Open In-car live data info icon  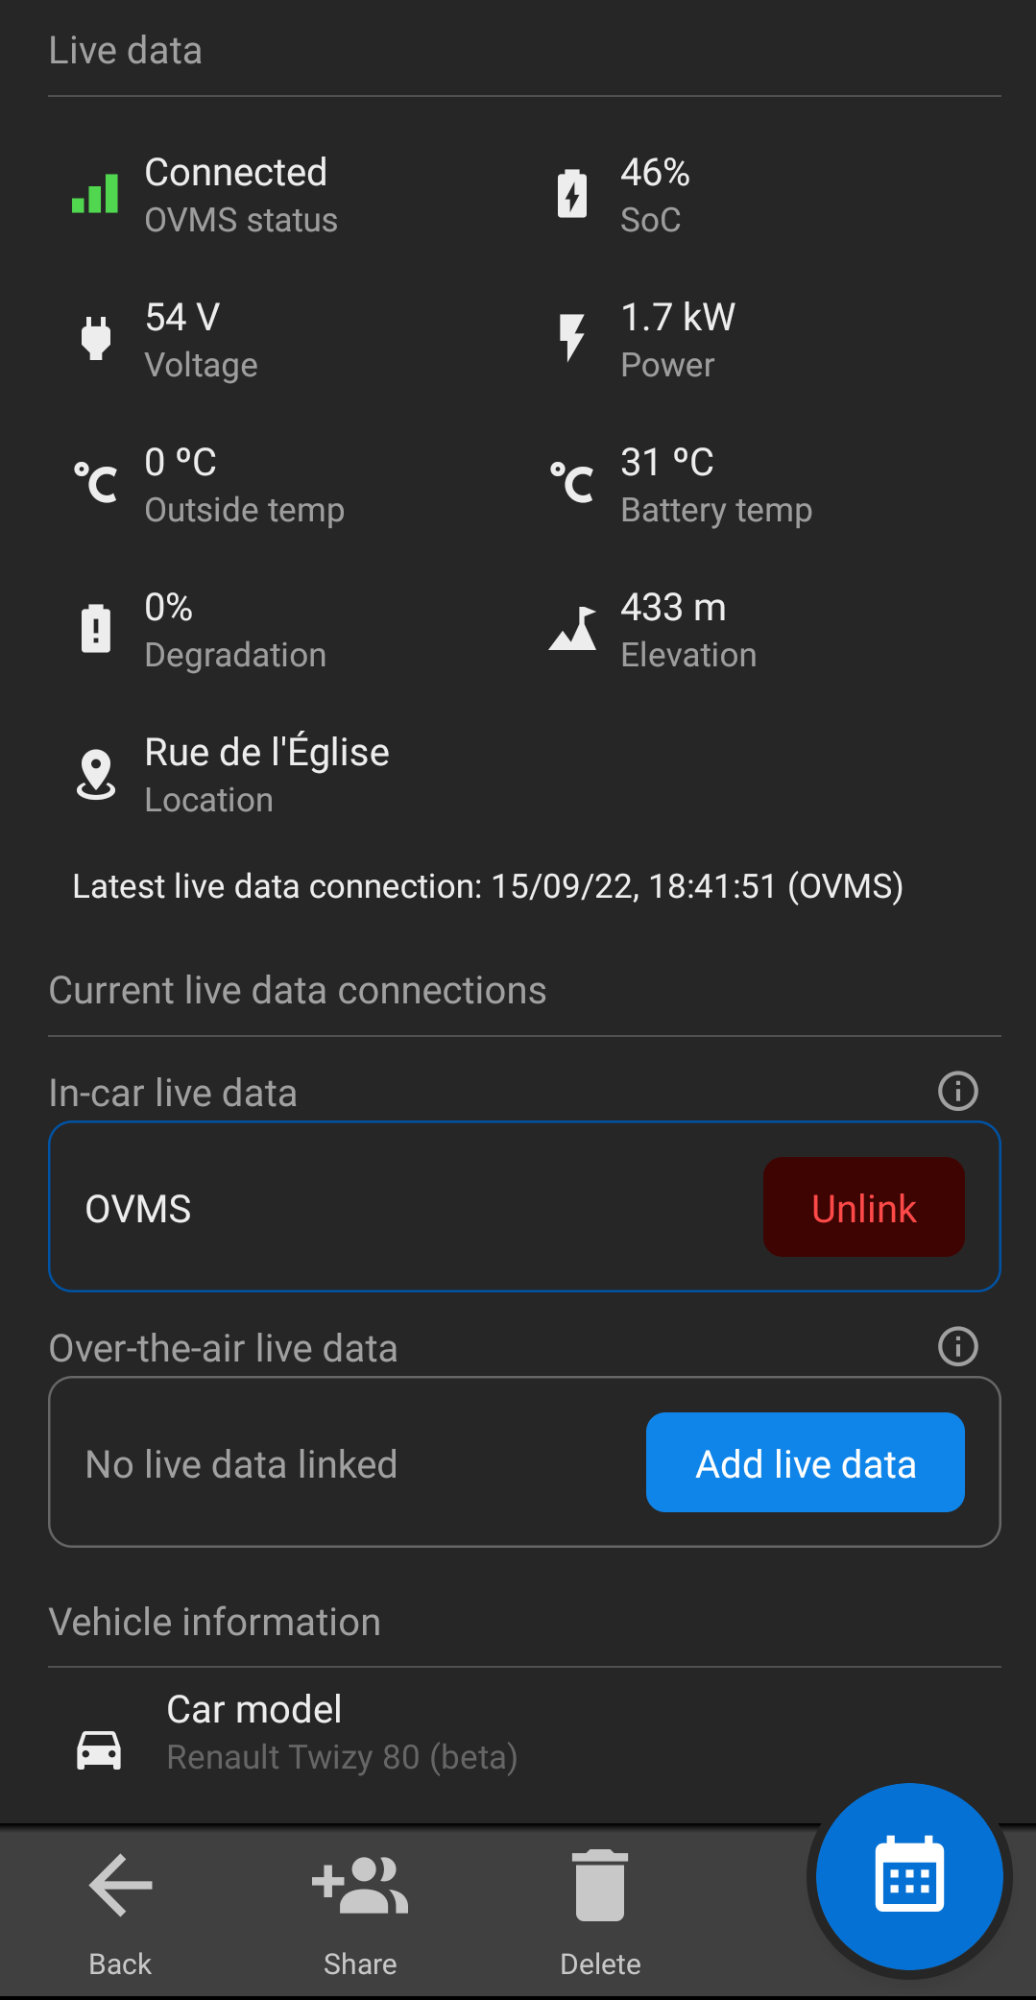pos(957,1091)
